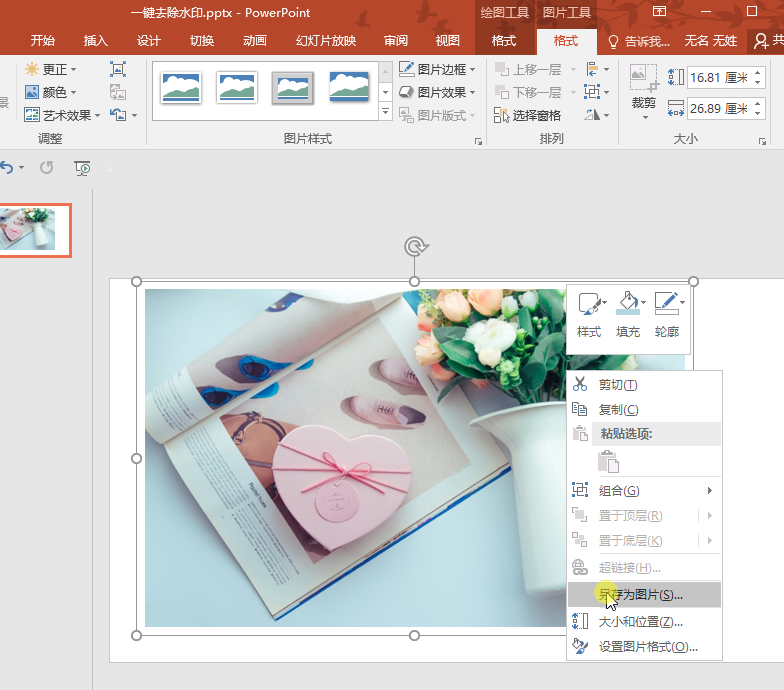Decrease picture width with down stepper
The image size is (784, 690).
758,114
